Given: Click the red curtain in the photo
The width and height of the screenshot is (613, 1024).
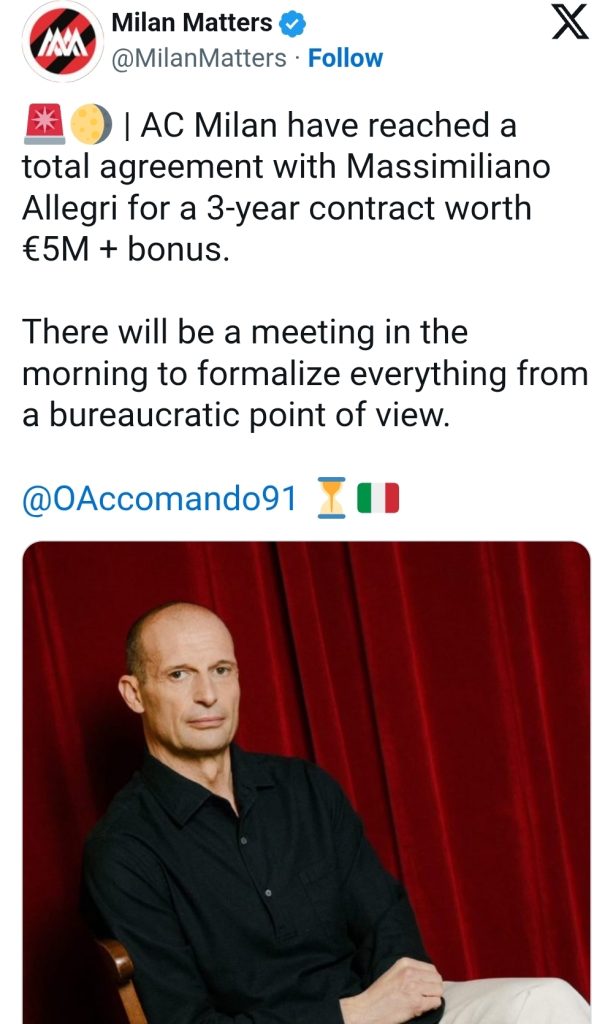Looking at the screenshot, I should [x=450, y=700].
